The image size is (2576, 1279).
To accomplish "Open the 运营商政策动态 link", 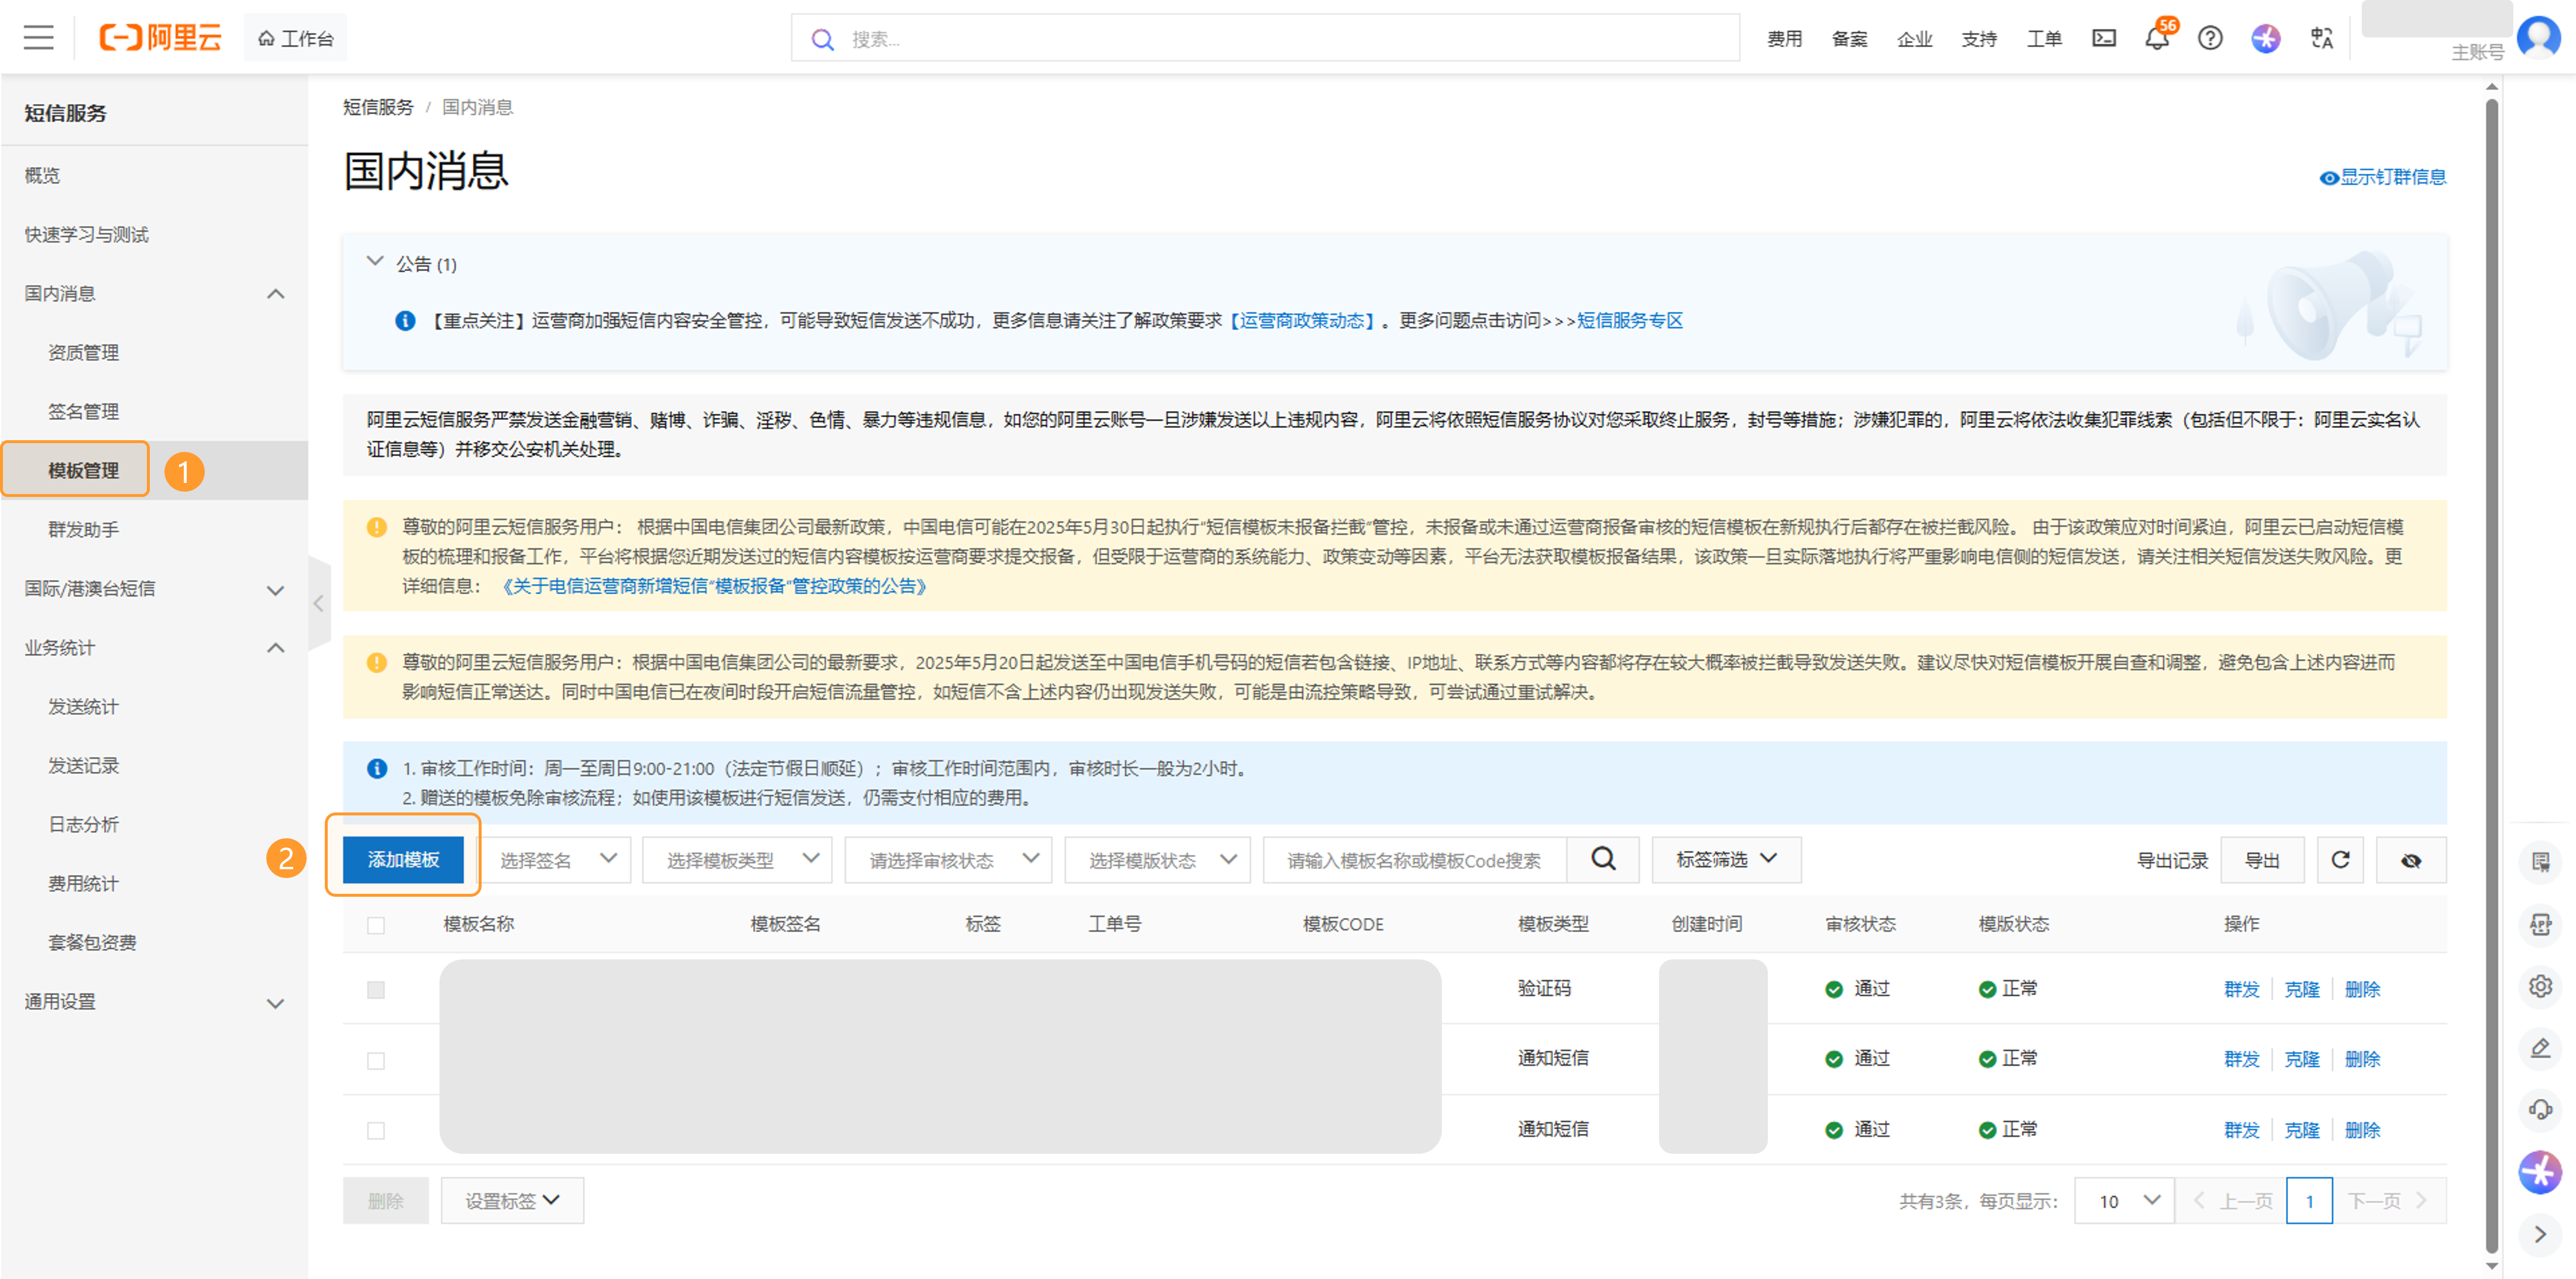I will [1302, 320].
